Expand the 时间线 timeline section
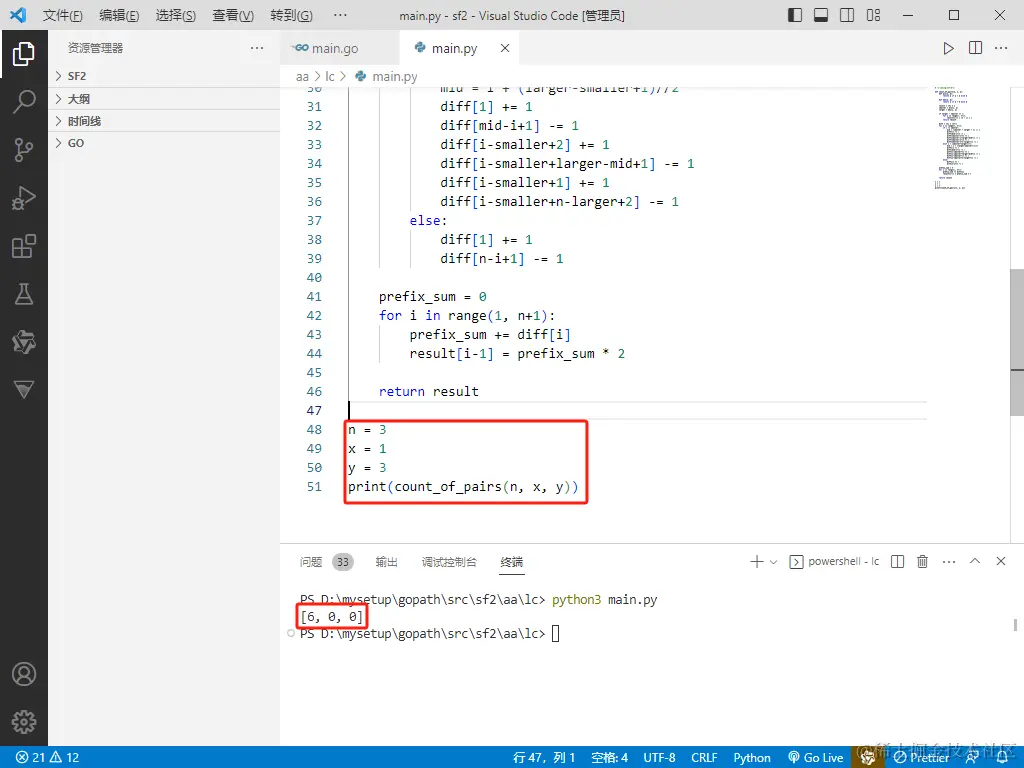This screenshot has width=1024, height=768. tap(165, 121)
